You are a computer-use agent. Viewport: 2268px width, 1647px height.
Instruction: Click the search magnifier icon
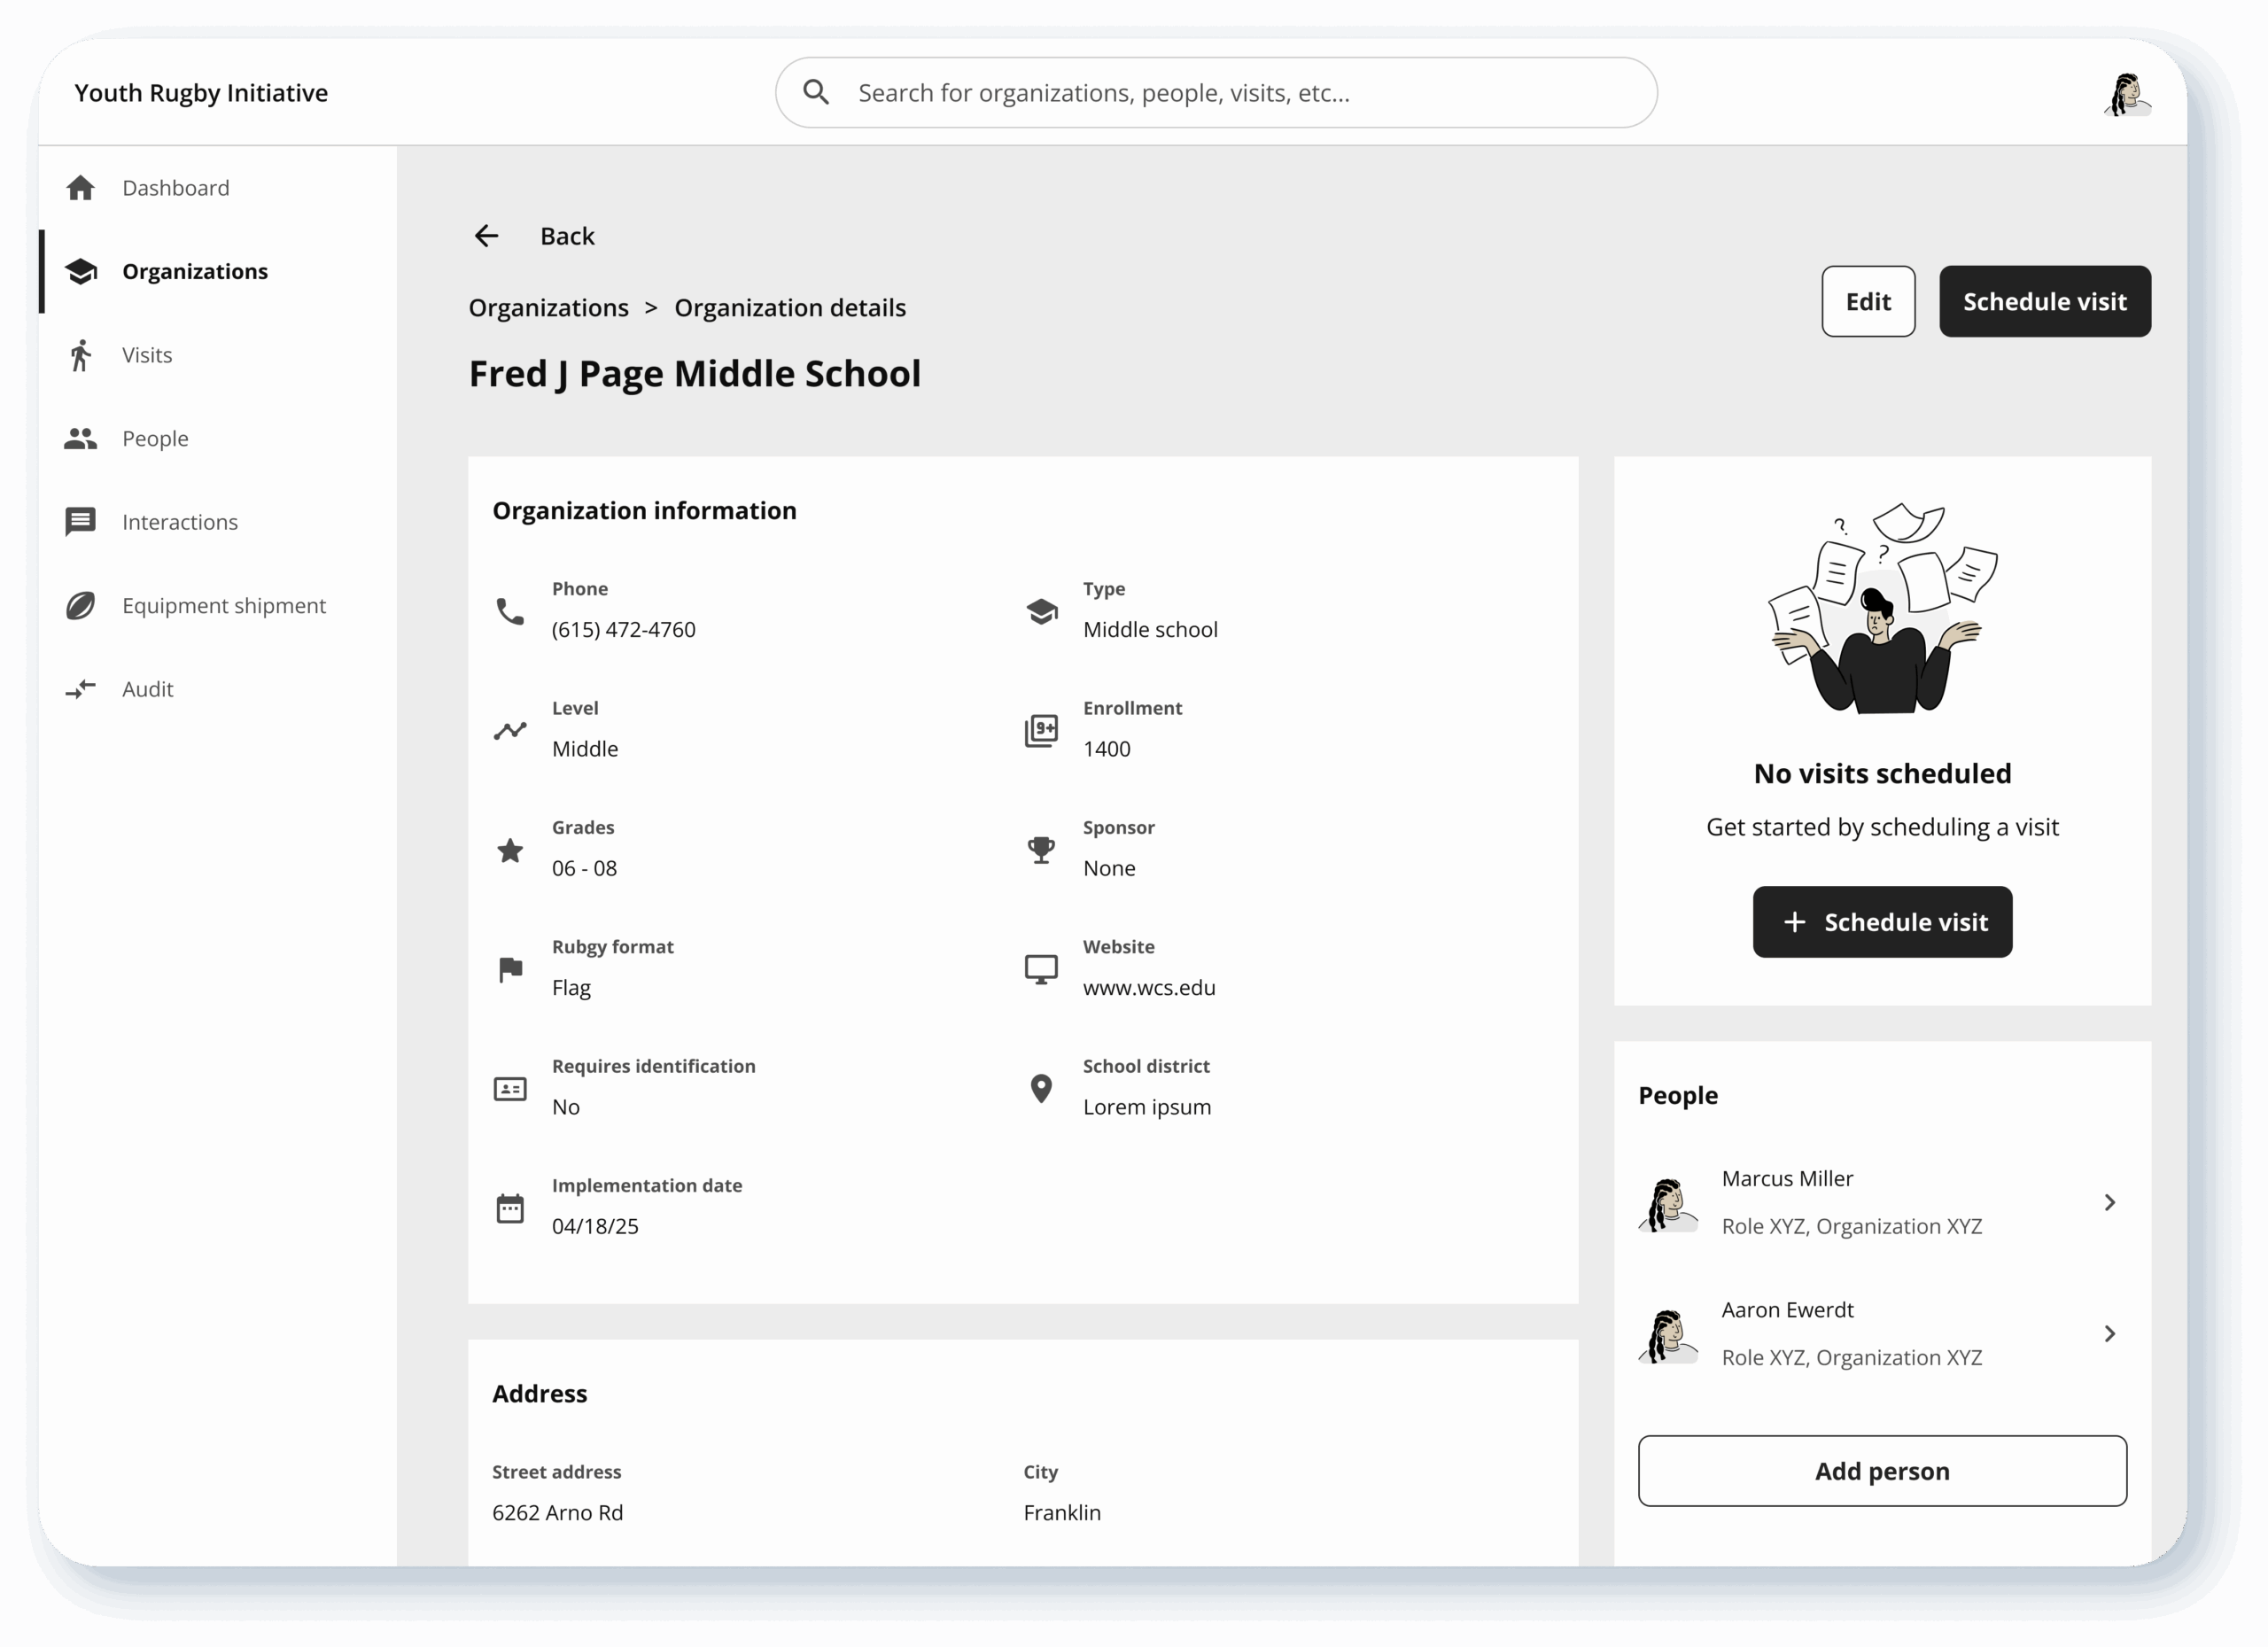pyautogui.click(x=816, y=93)
